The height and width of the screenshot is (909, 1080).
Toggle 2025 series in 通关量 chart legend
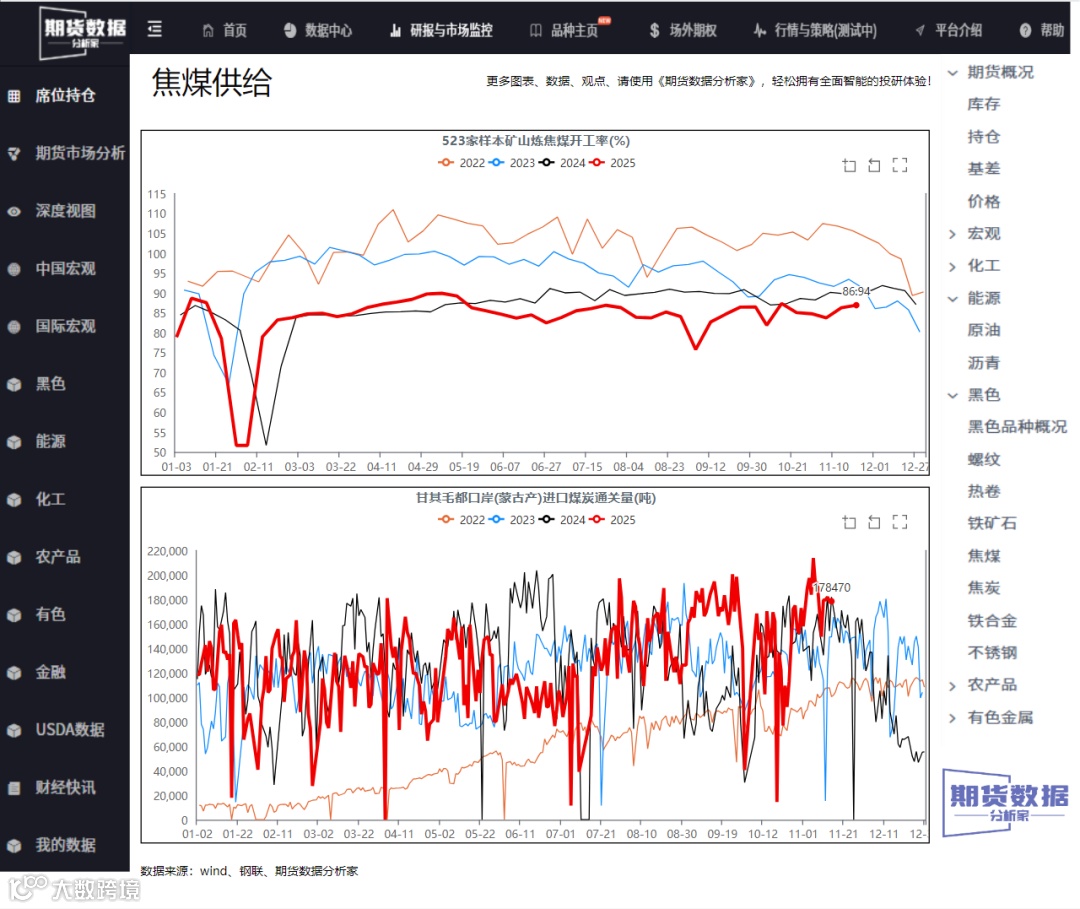(612, 520)
